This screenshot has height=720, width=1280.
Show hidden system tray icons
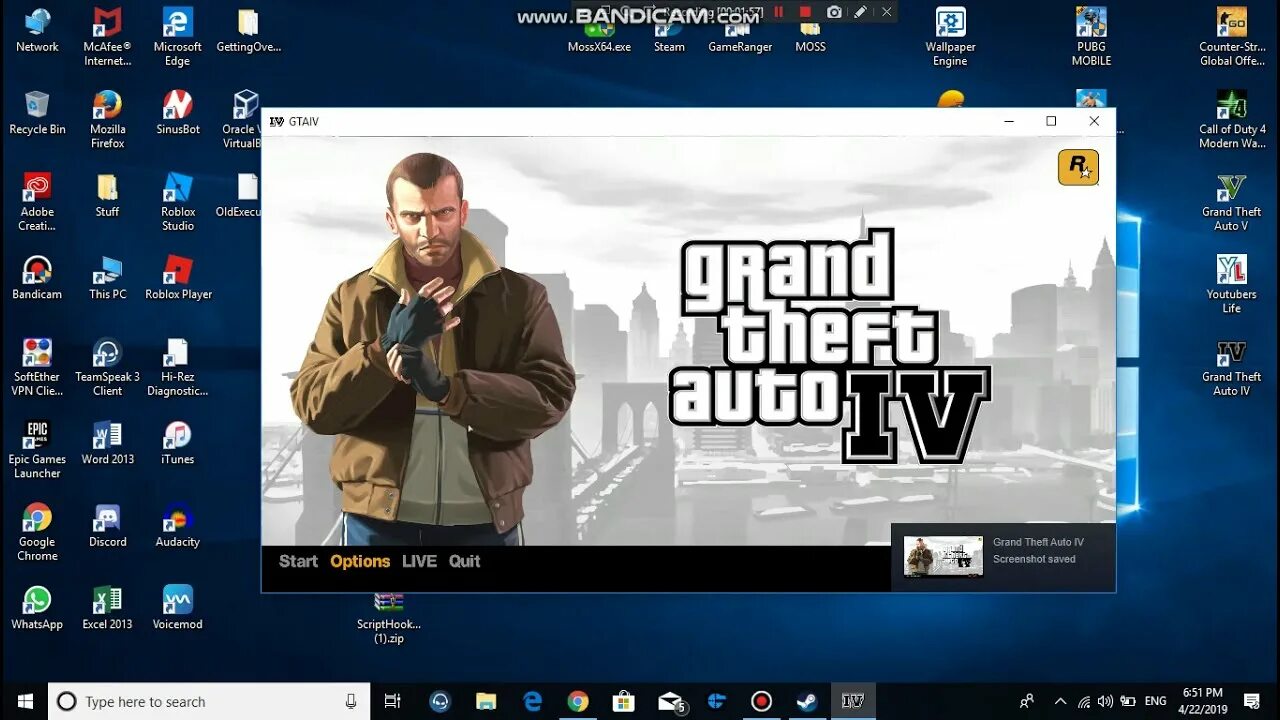pyautogui.click(x=1060, y=701)
